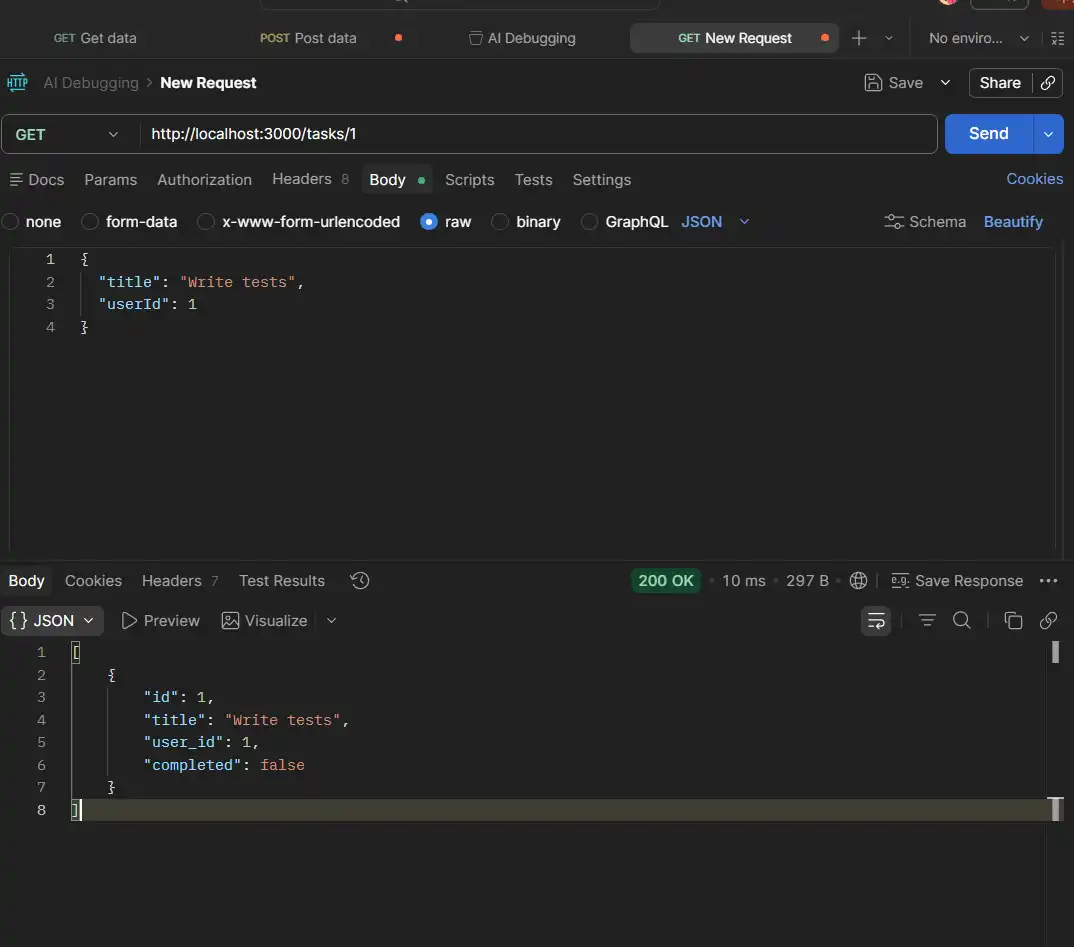This screenshot has width=1074, height=947.
Task: Click the response history clock icon
Action: tap(360, 581)
